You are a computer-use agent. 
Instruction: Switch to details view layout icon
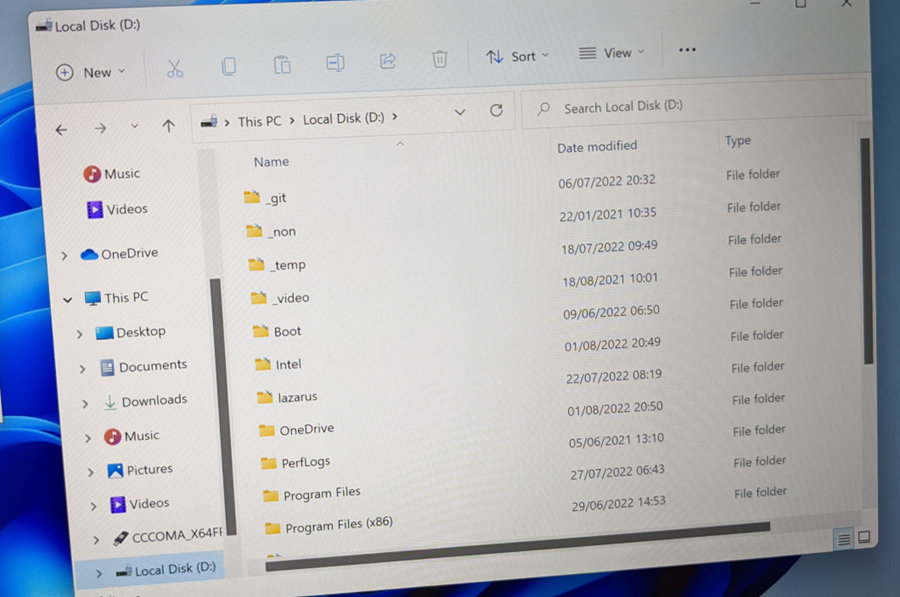[x=844, y=539]
